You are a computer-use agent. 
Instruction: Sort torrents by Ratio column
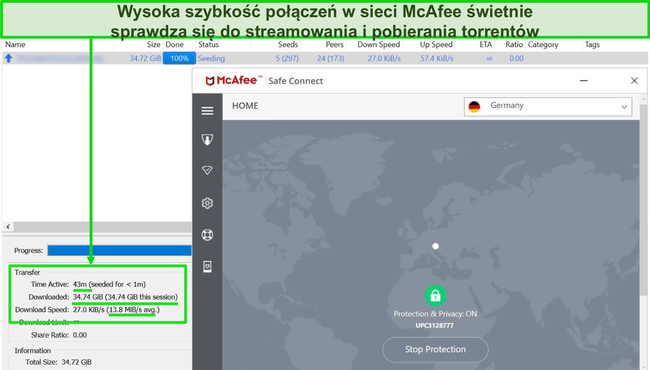pyautogui.click(x=514, y=45)
